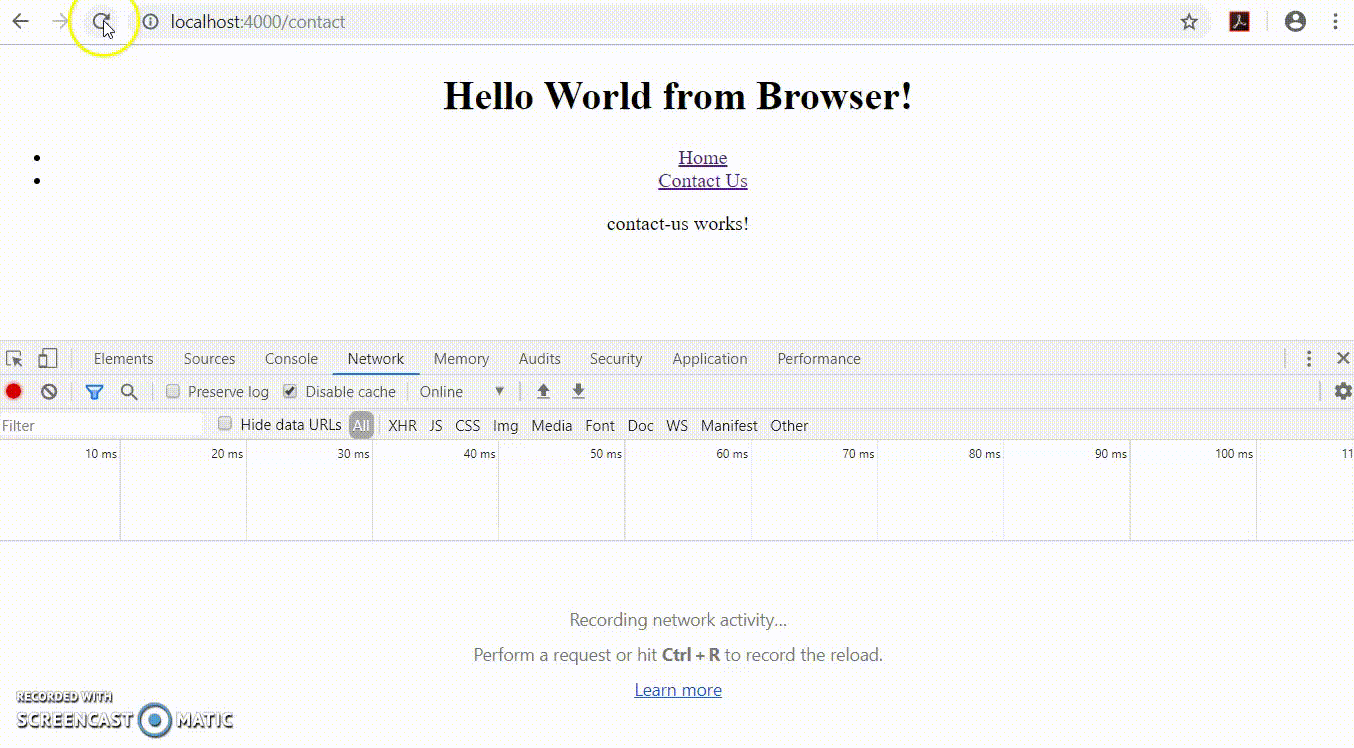
Task: Open the Contact Us link
Action: click(702, 180)
